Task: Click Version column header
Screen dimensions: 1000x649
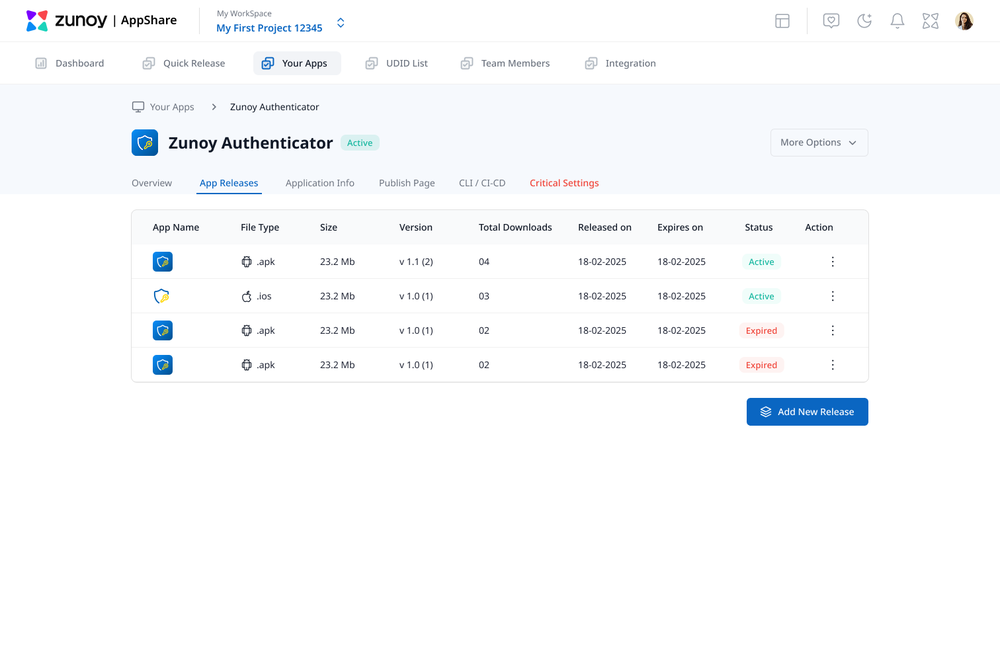Action: 415,227
